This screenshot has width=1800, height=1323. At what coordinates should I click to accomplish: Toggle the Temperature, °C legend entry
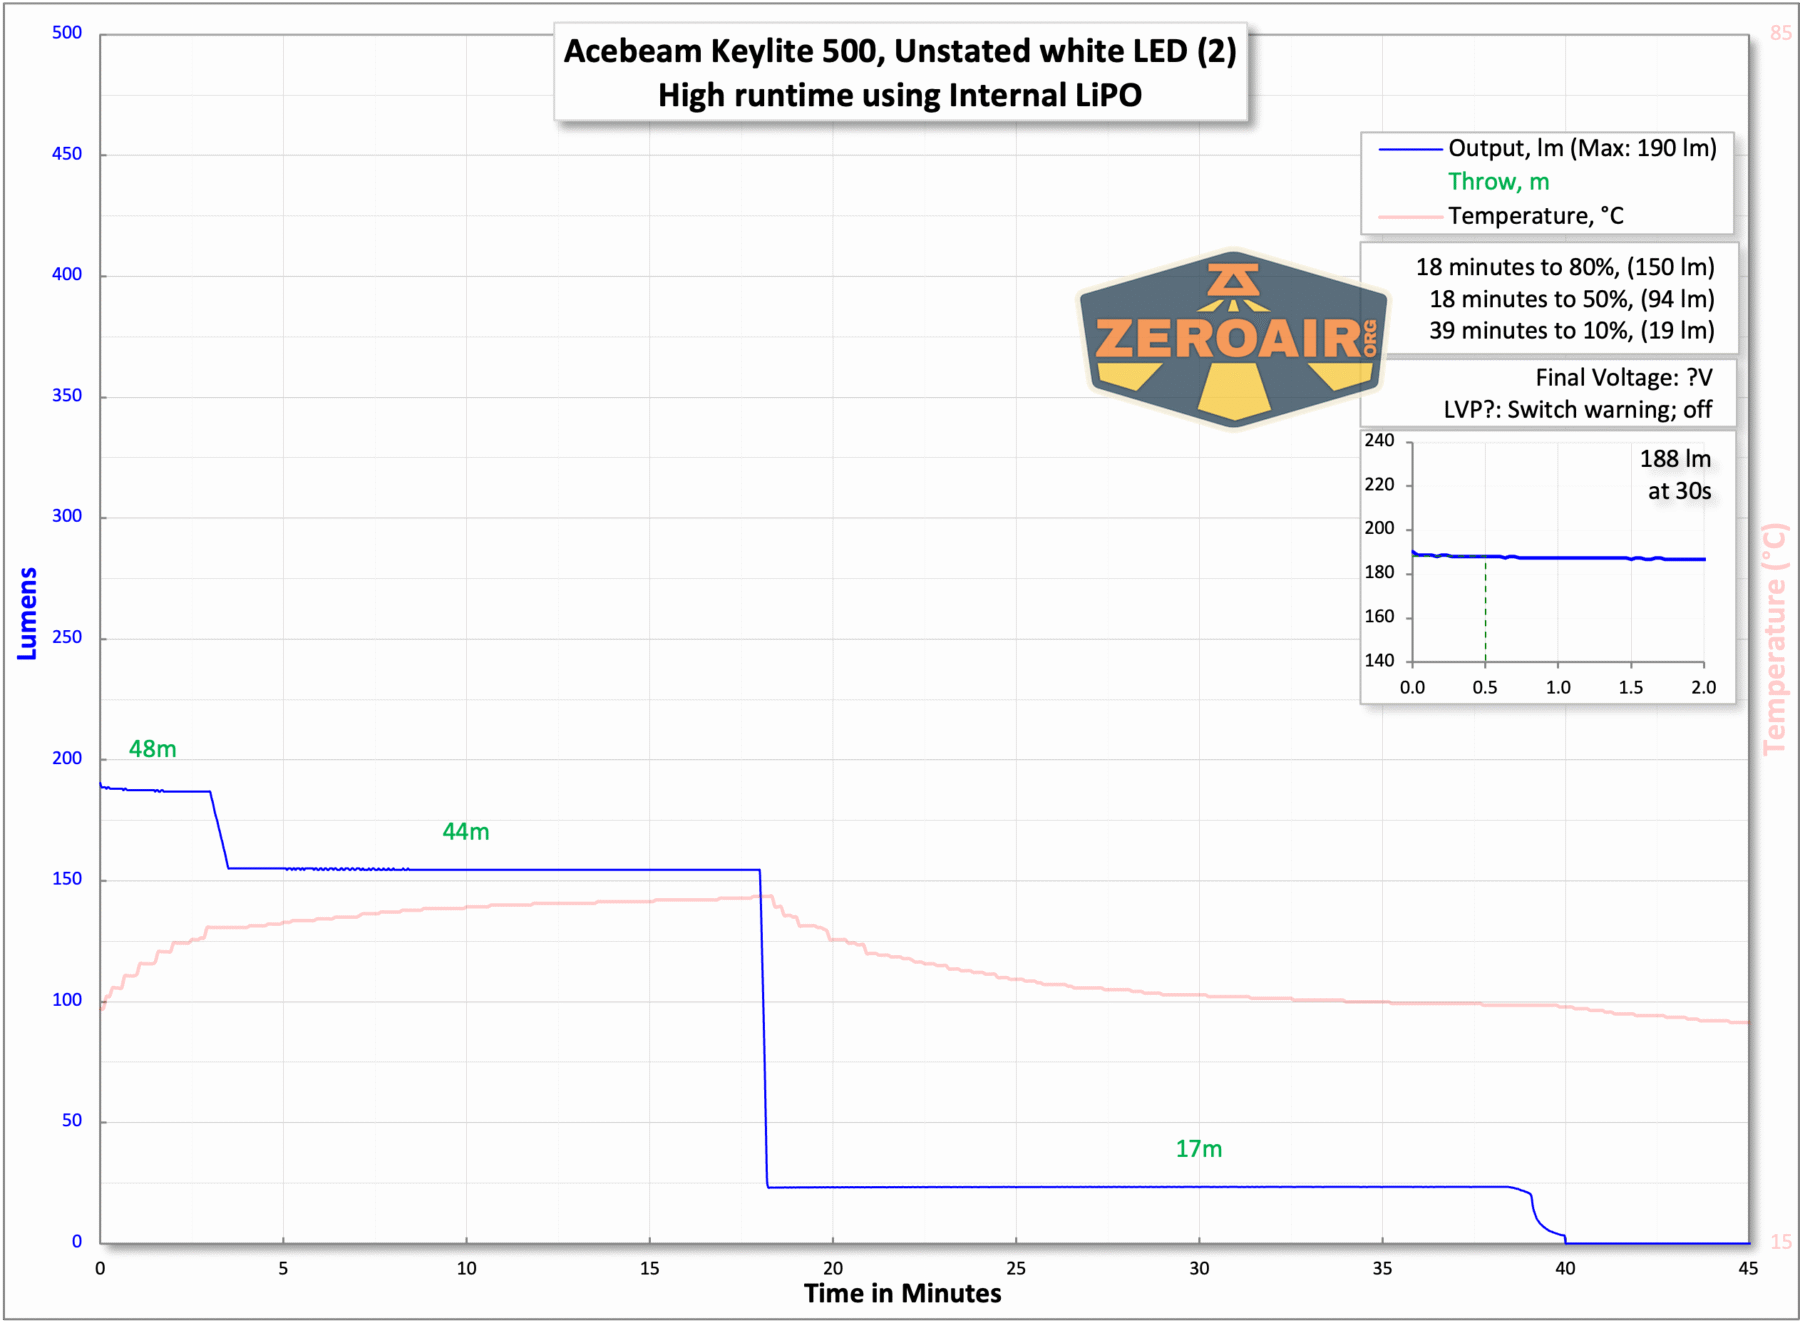[1535, 215]
